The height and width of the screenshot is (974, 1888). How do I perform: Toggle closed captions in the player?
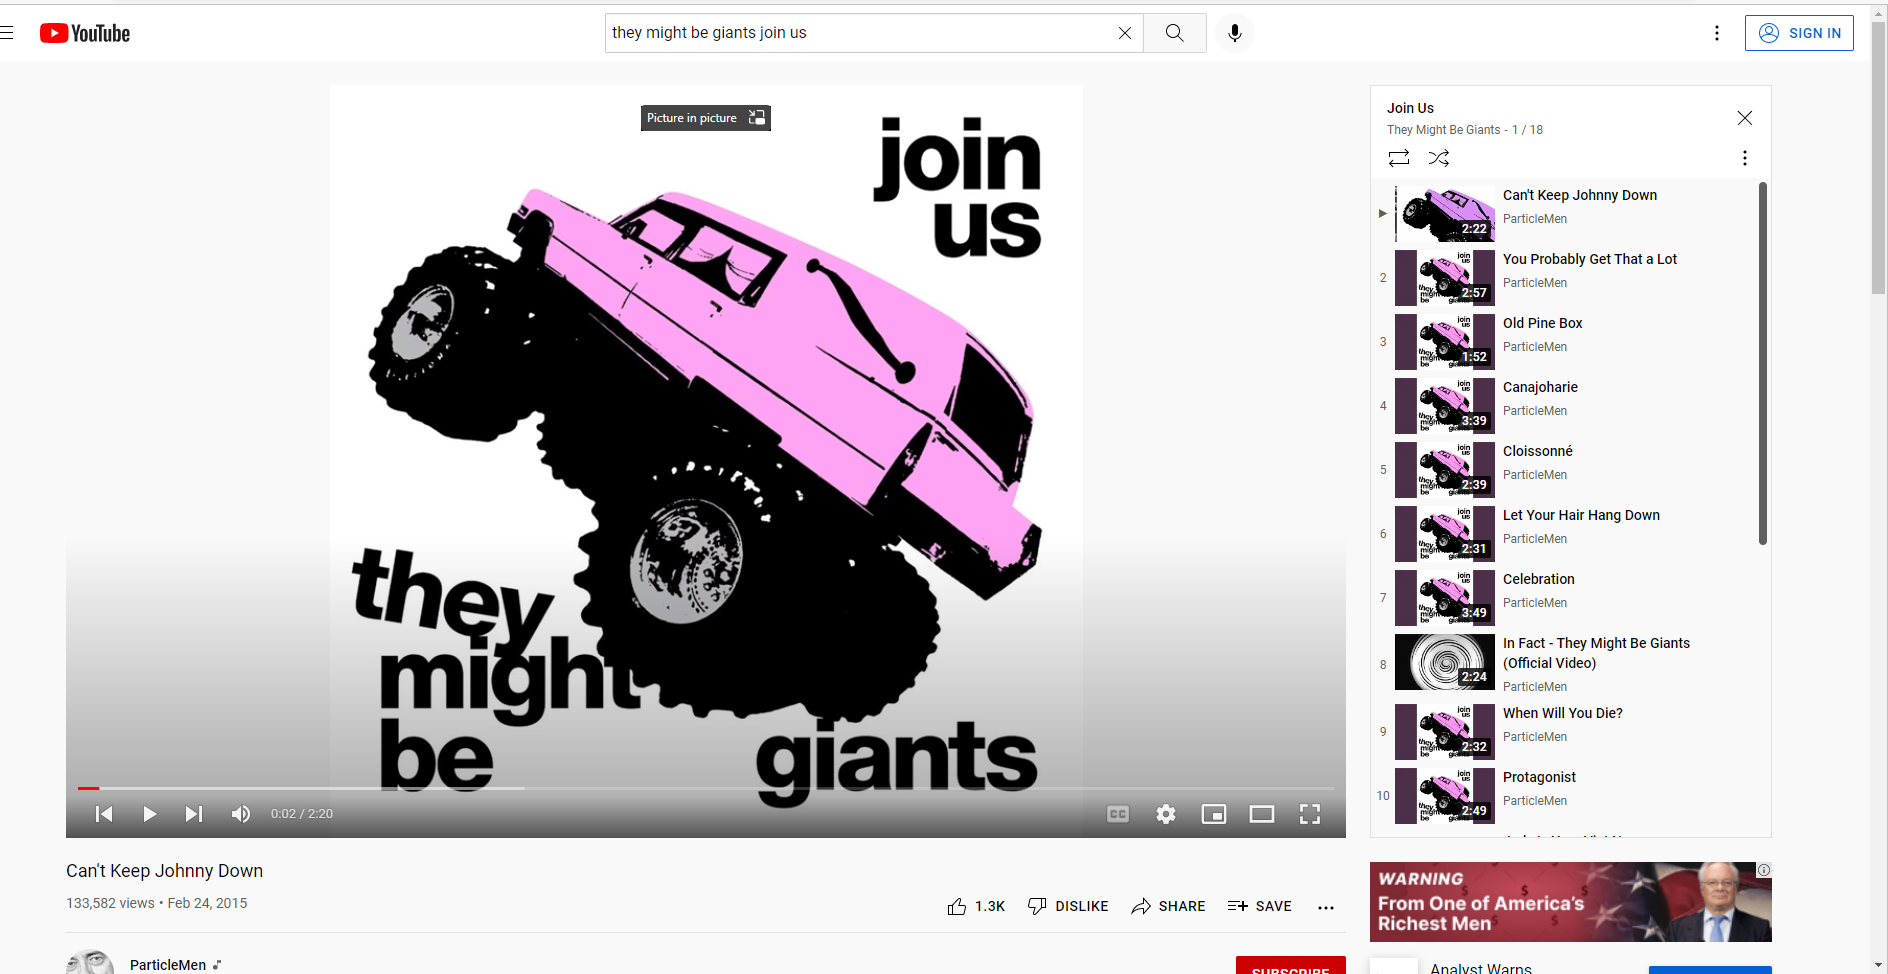click(1118, 814)
